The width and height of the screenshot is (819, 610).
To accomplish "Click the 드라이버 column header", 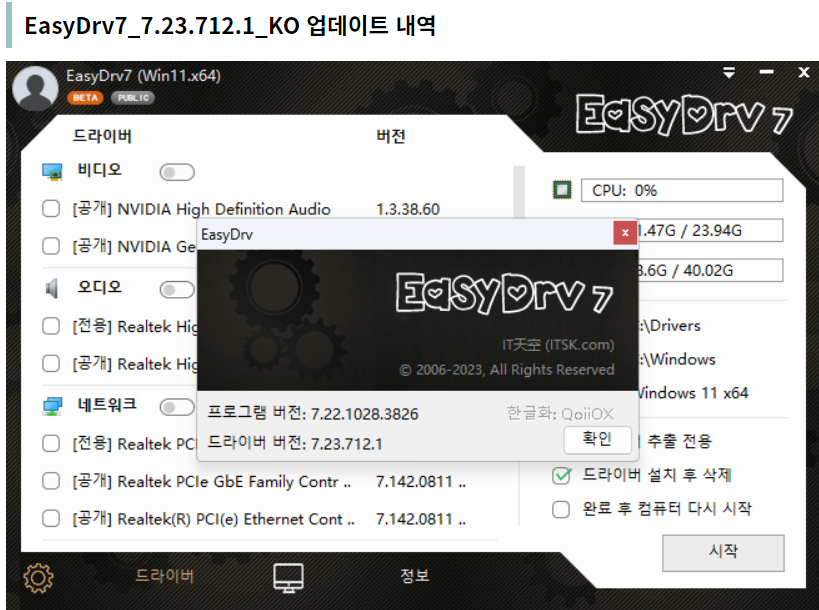I will tap(102, 136).
